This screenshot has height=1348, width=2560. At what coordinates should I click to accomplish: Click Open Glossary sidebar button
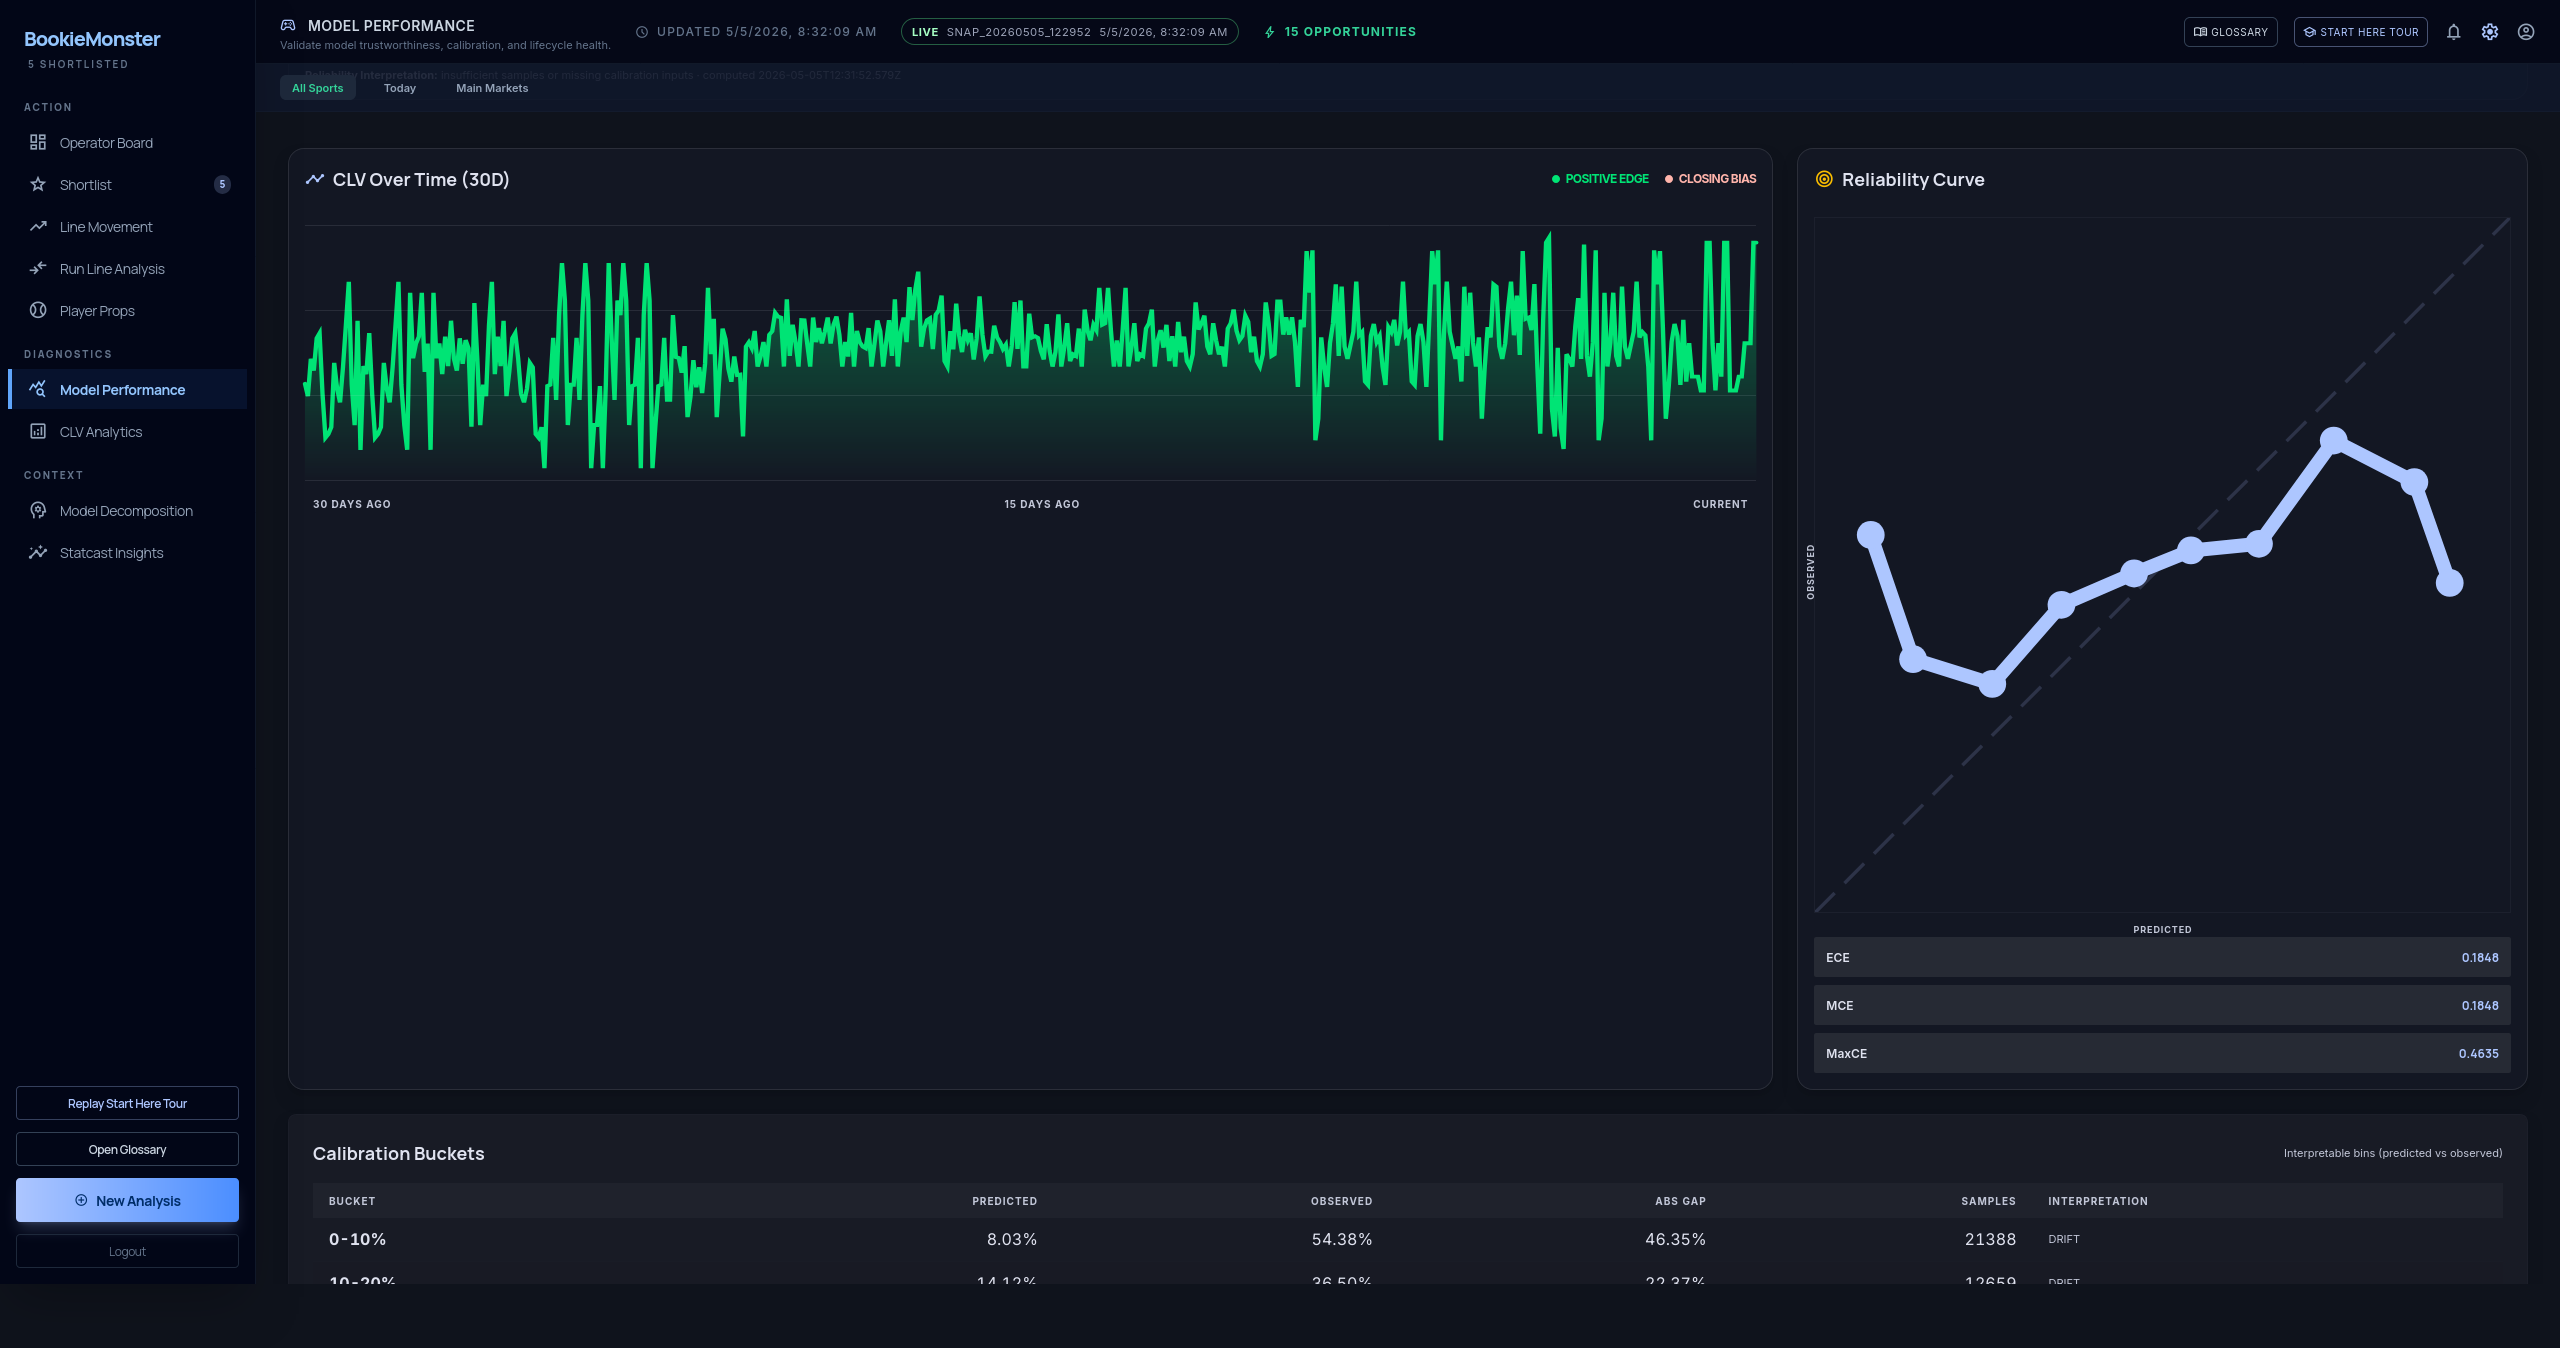click(127, 1149)
